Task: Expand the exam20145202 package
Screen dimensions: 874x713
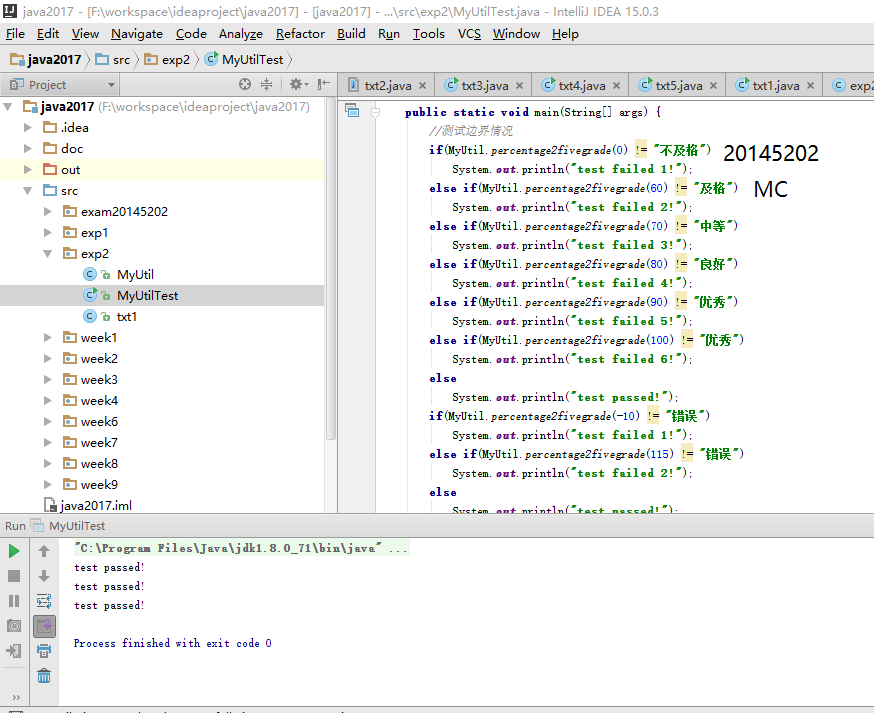Action: click(47, 211)
